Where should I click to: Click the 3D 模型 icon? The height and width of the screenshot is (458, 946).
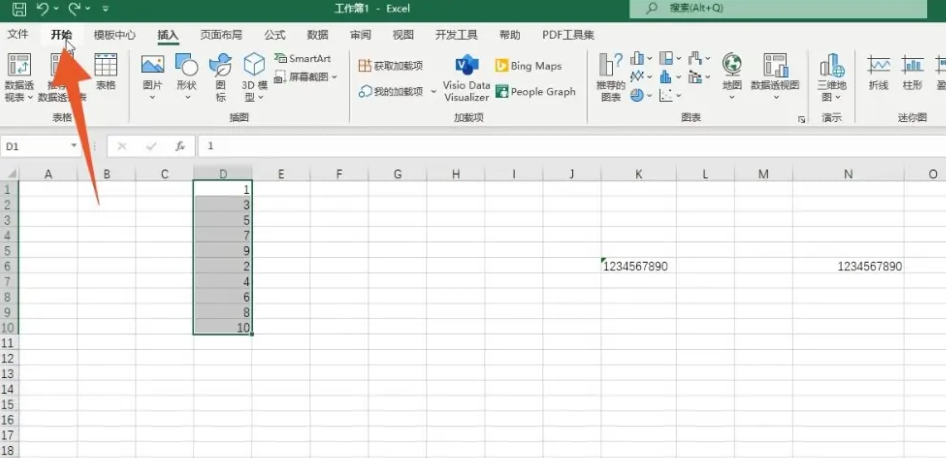click(x=255, y=72)
